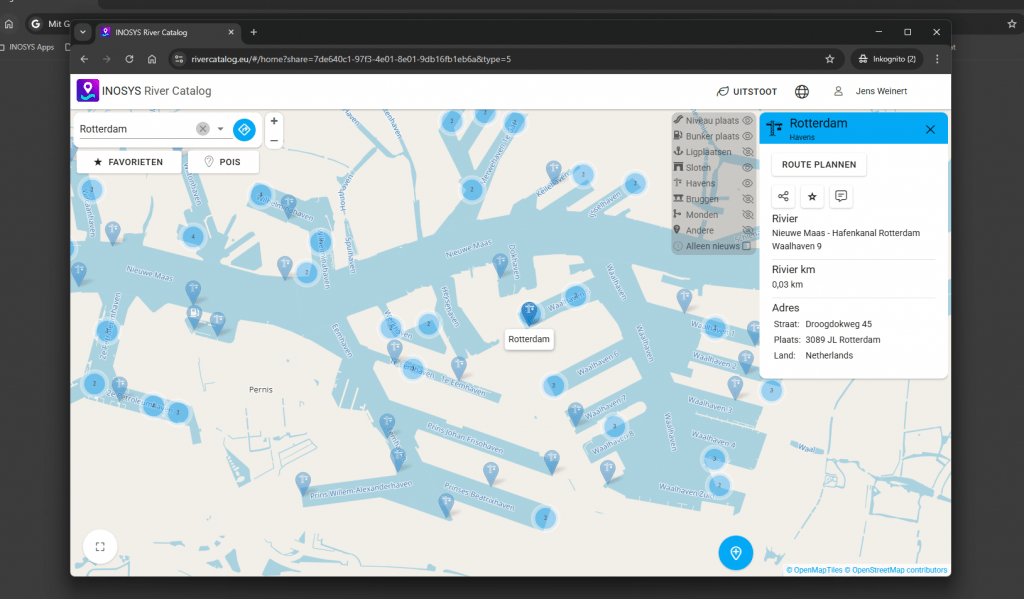This screenshot has width=1024, height=599.
Task: Open the Jens Weinert account menu
Action: click(879, 92)
